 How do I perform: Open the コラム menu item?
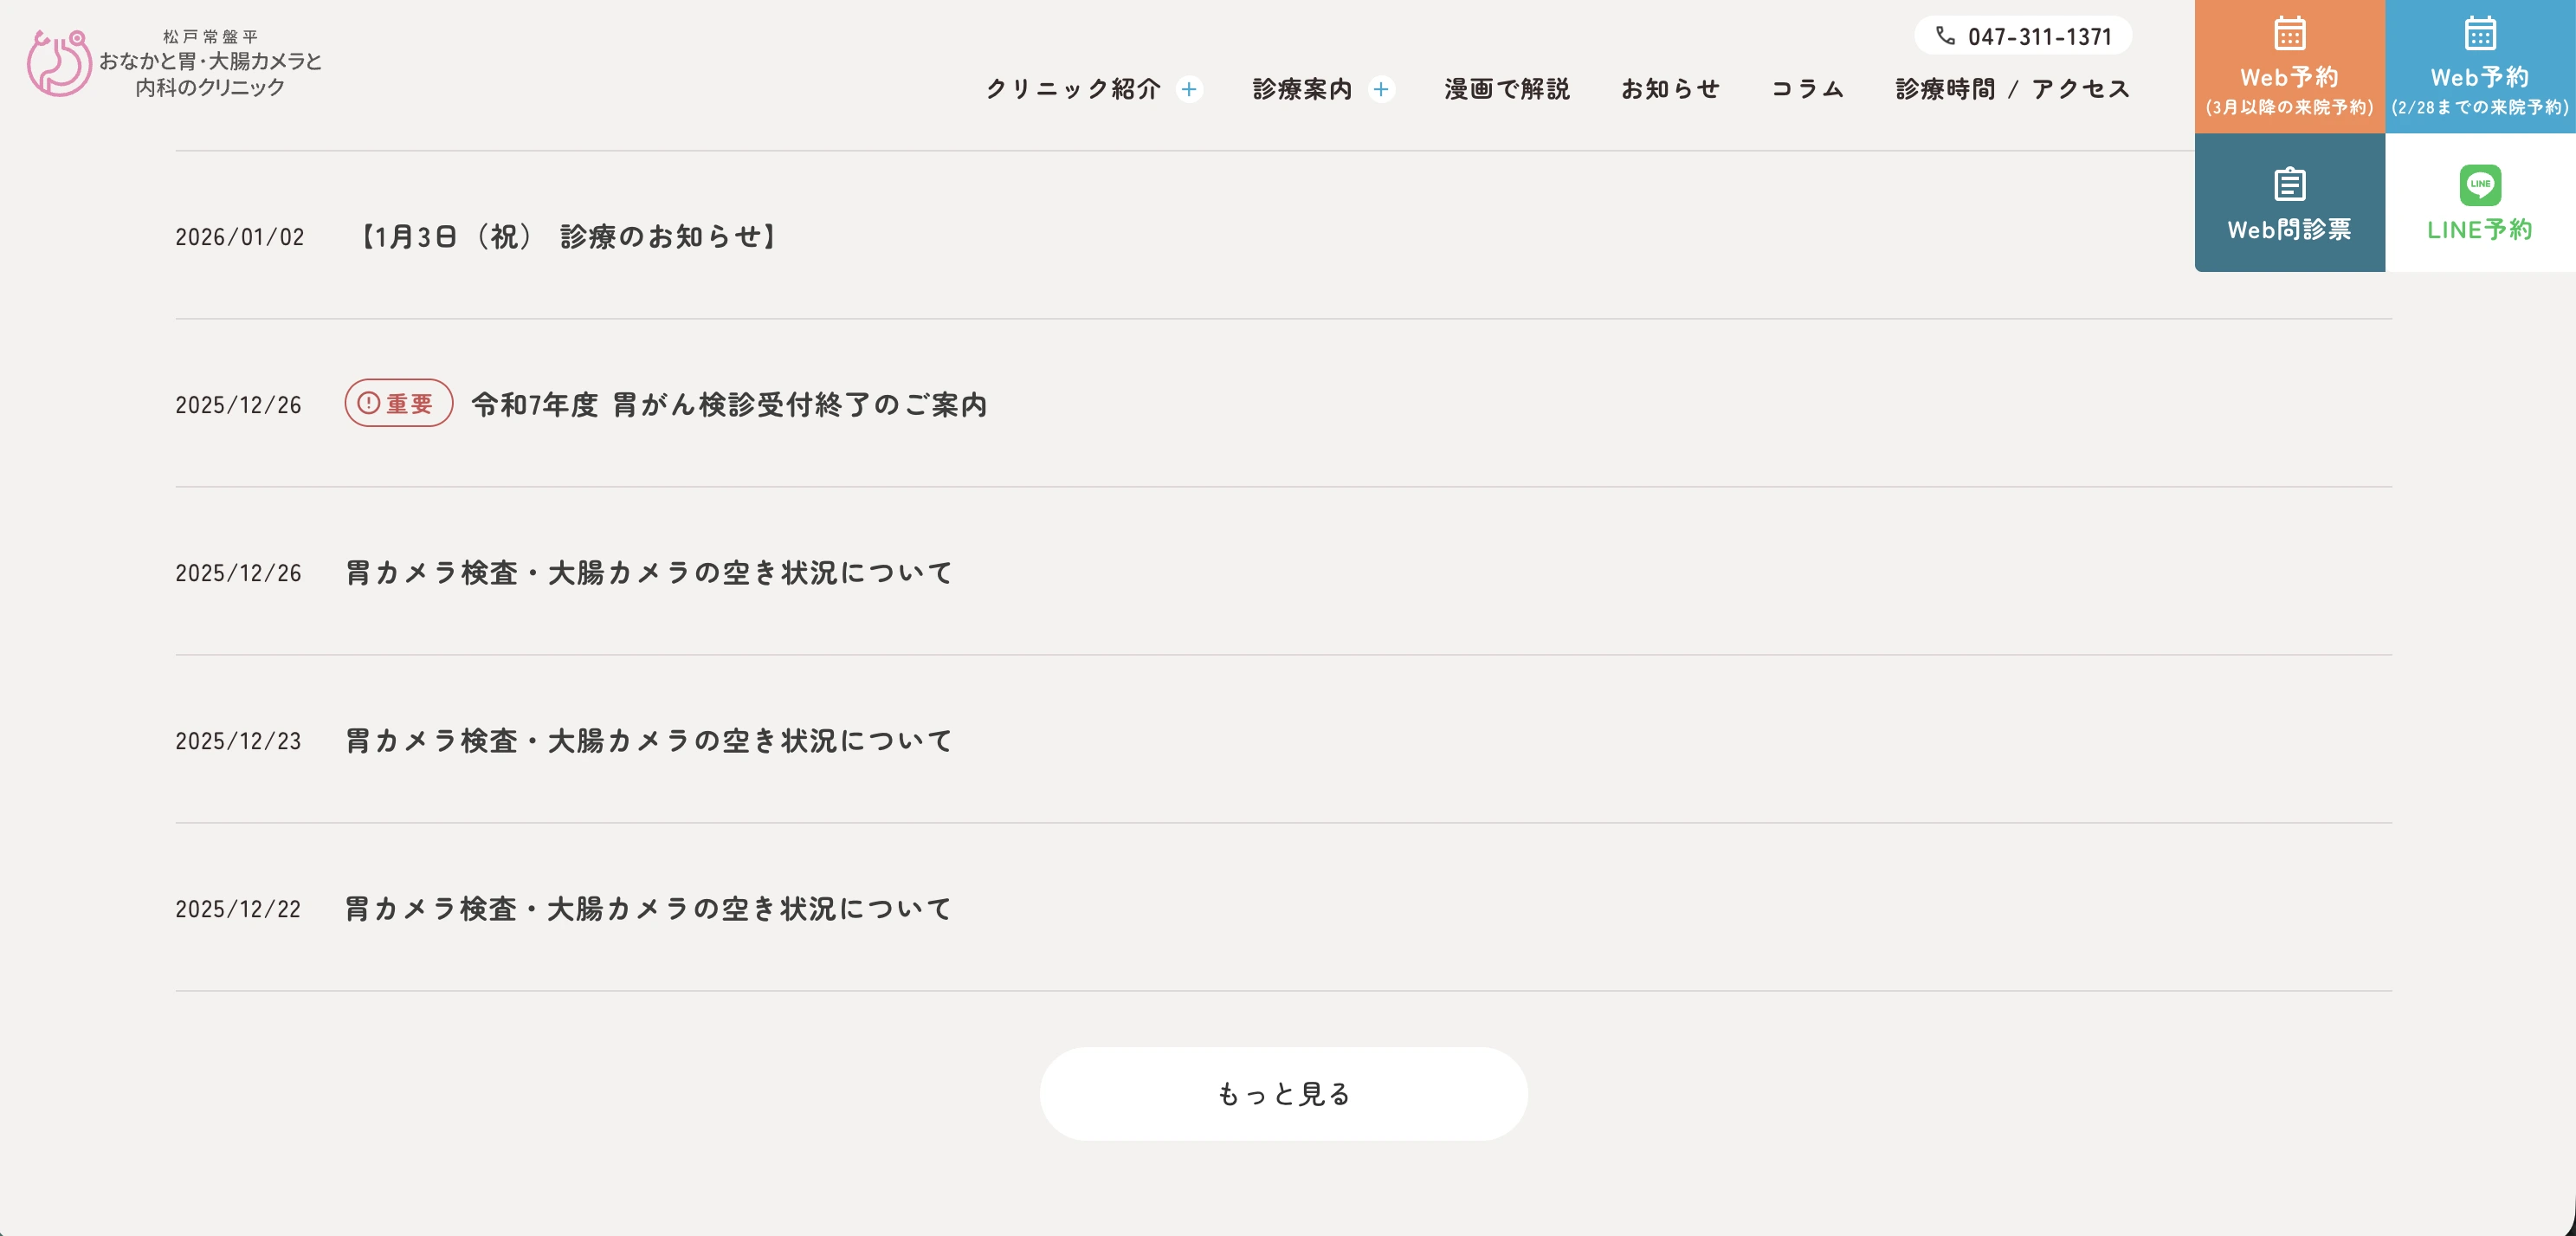point(1807,89)
